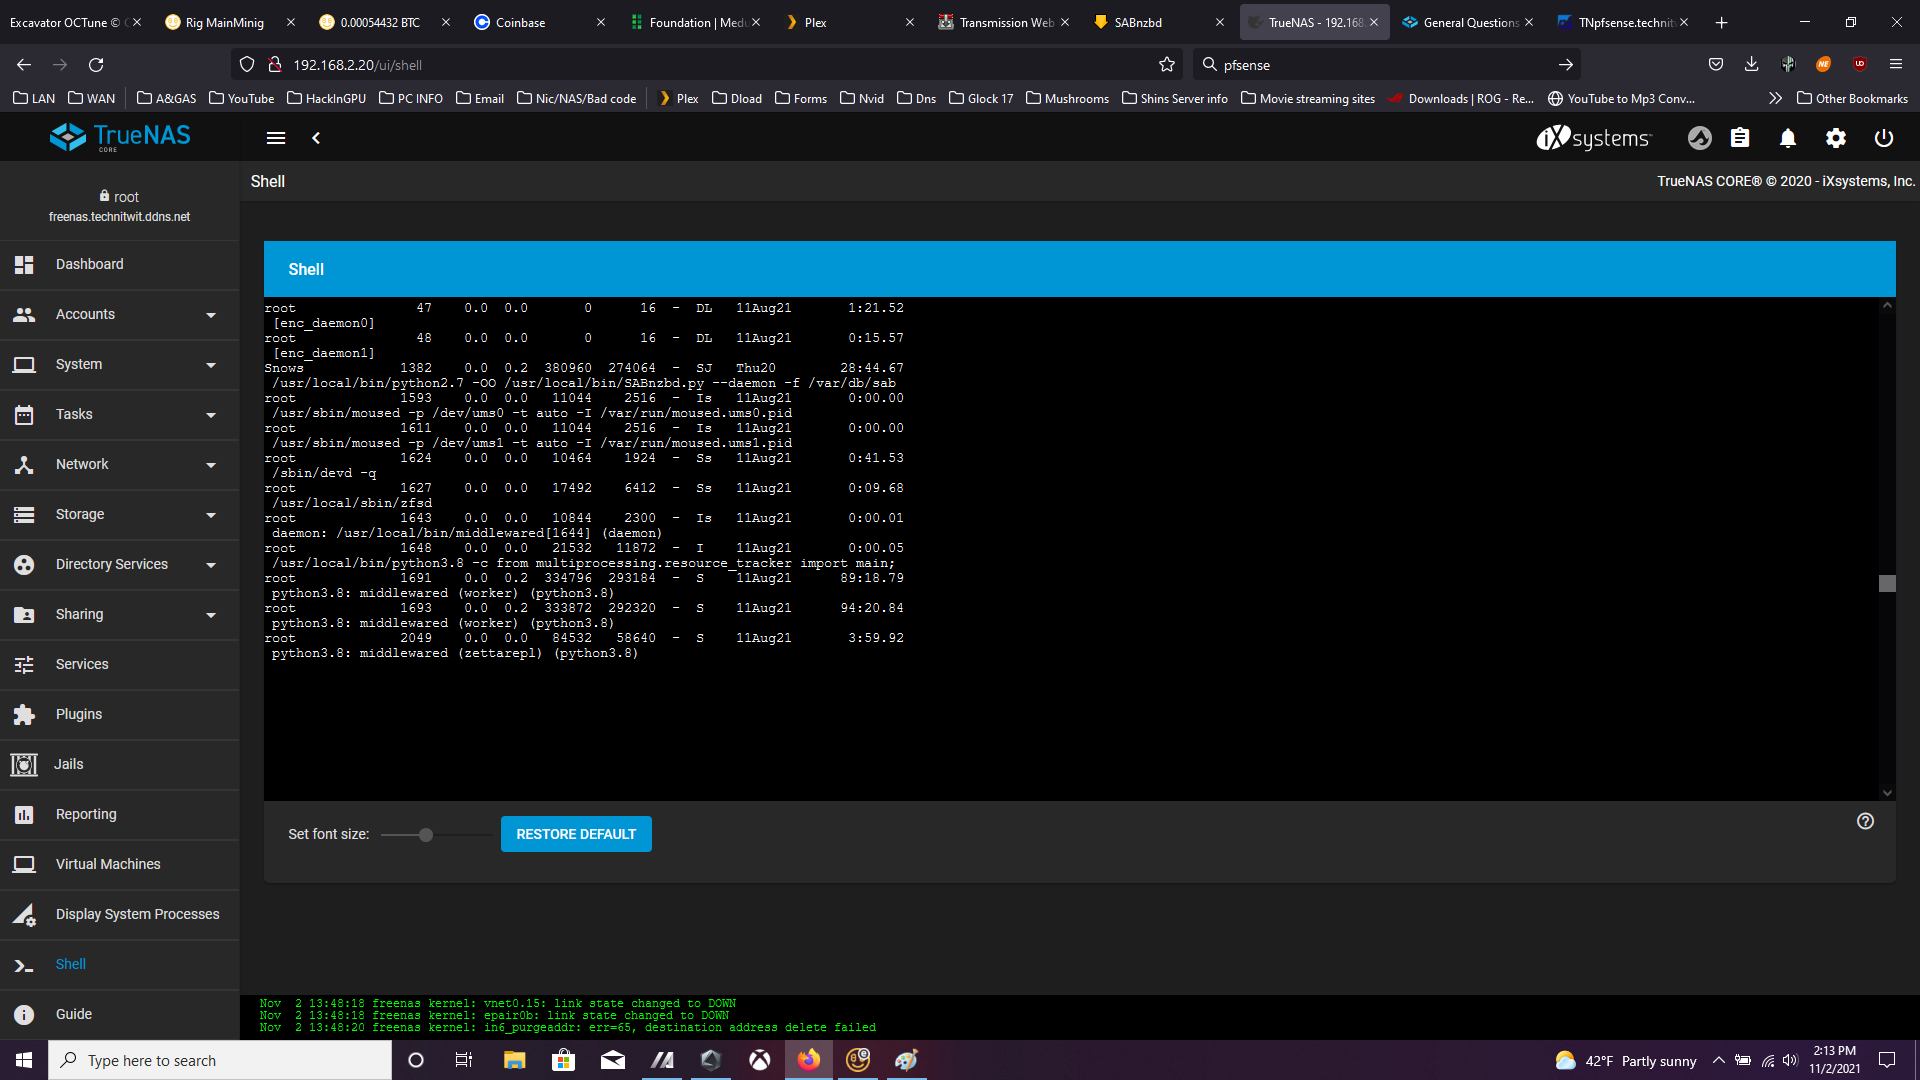Viewport: 1920px width, 1080px height.
Task: Click the shell scrollbar thumb
Action: point(1887,583)
